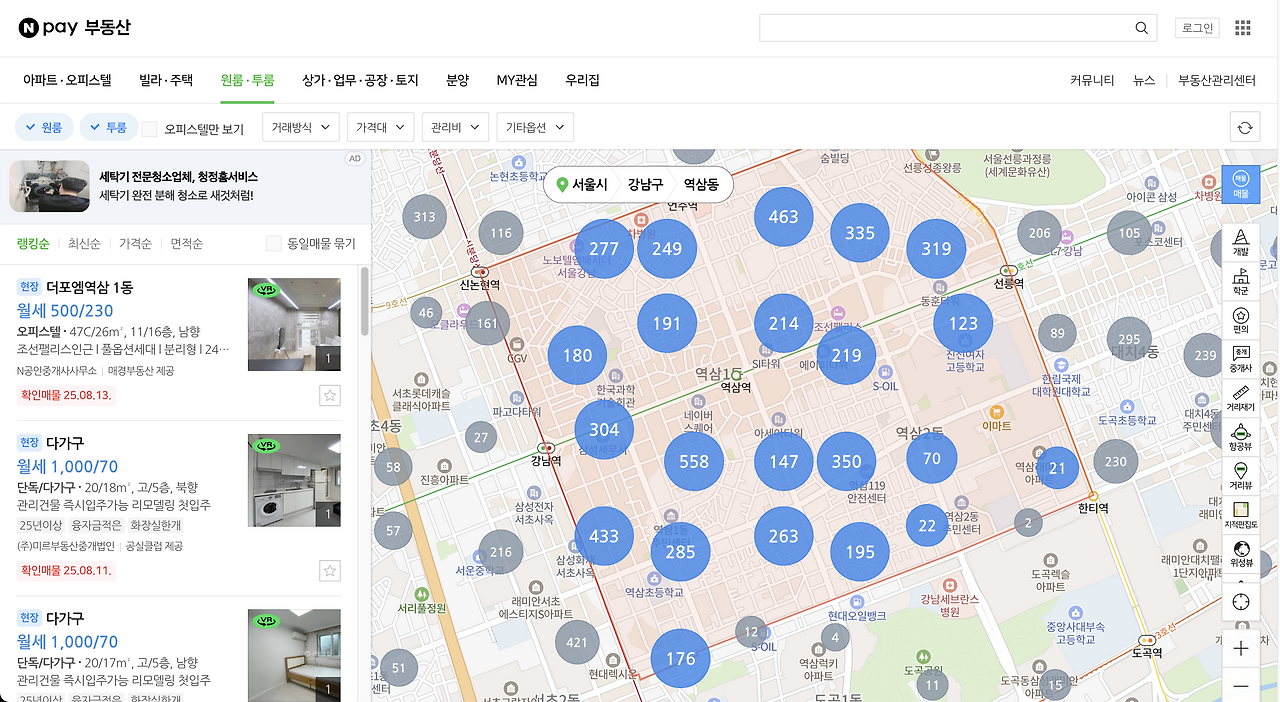Screen dimensions: 1280x702
Task: Open 우리집 tab
Action: (582, 80)
